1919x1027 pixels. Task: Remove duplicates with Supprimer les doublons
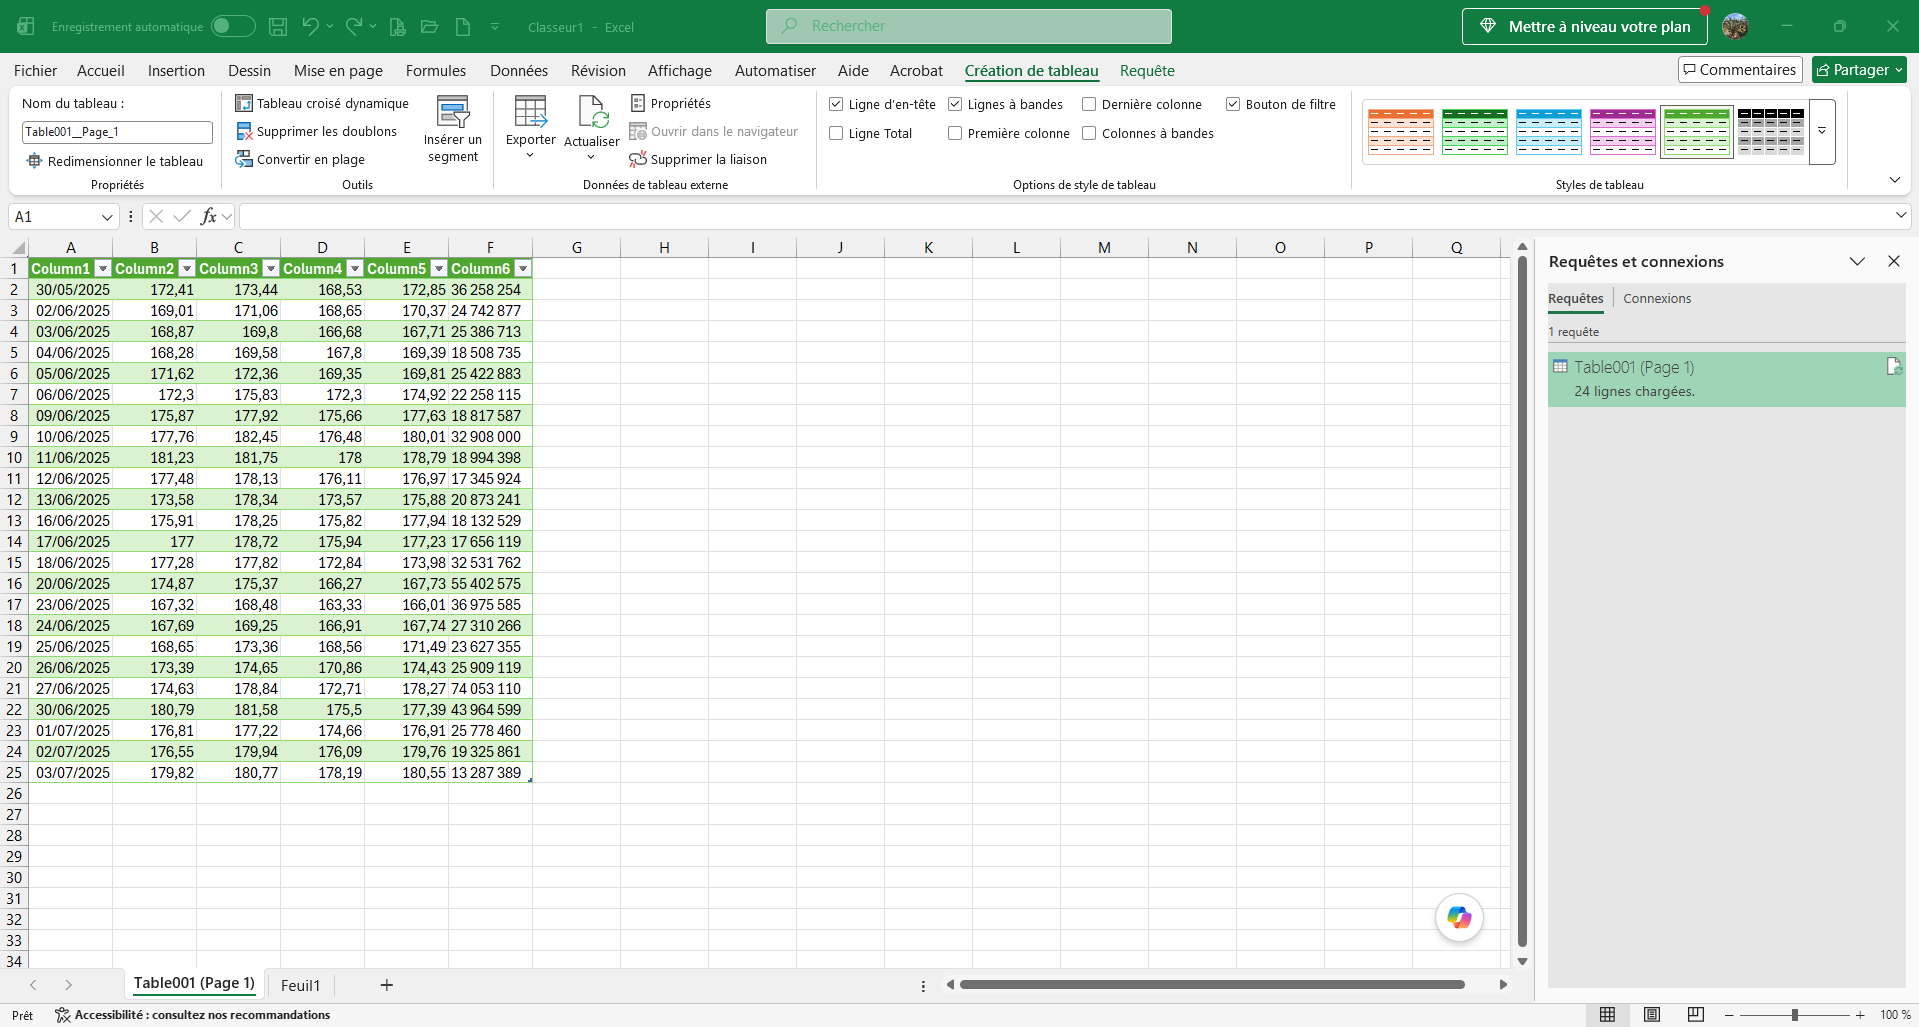tap(316, 131)
